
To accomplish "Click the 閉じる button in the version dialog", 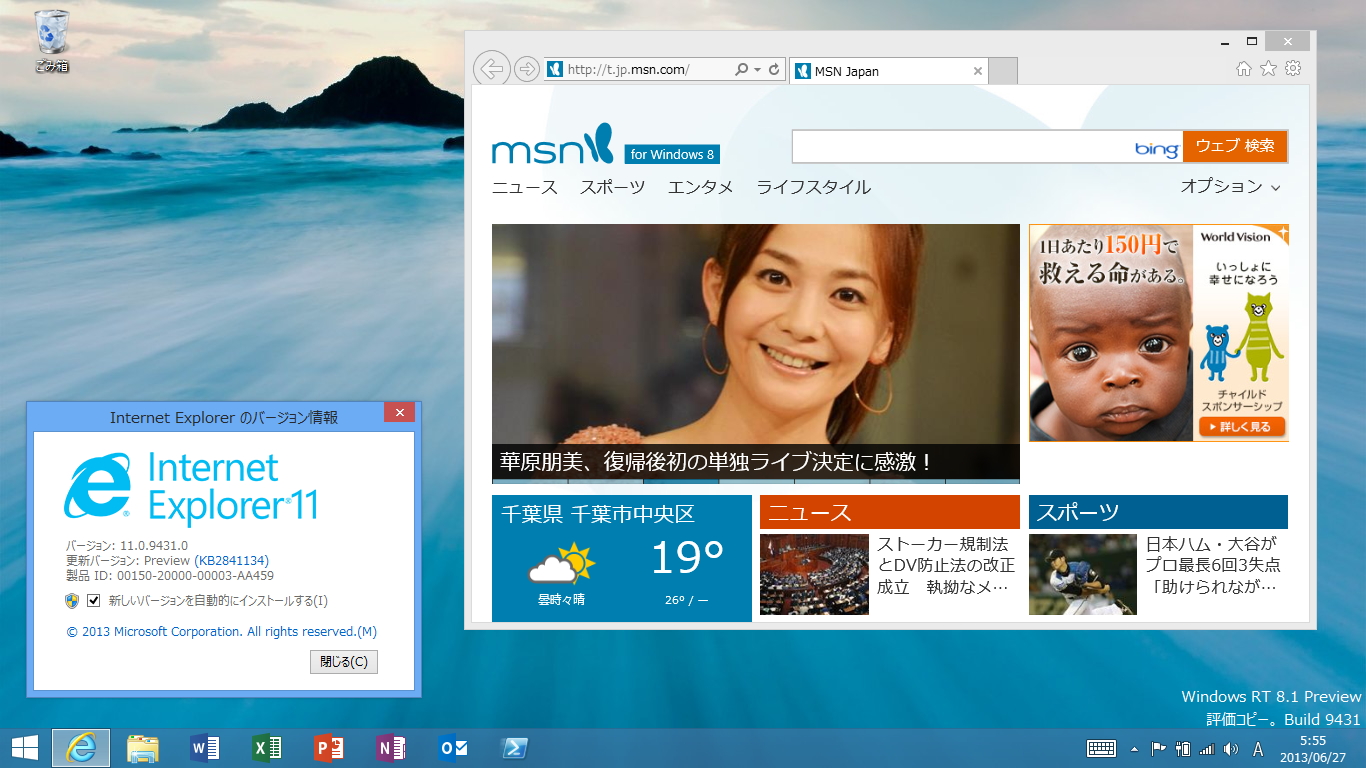I will point(343,662).
